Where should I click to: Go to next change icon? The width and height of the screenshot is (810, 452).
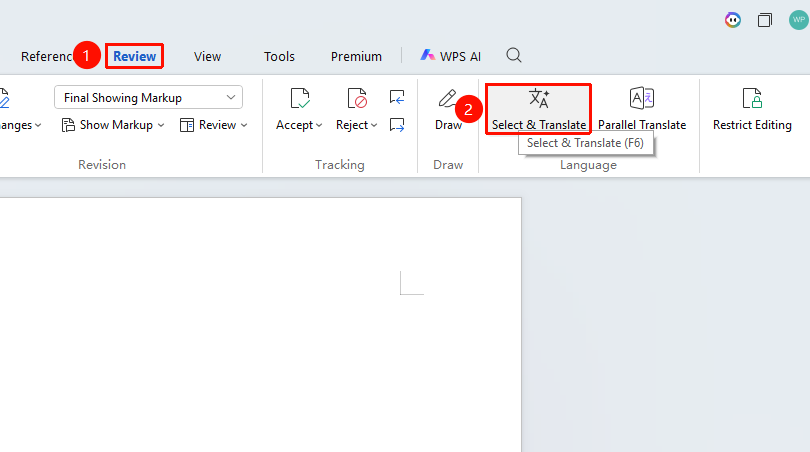pos(397,125)
